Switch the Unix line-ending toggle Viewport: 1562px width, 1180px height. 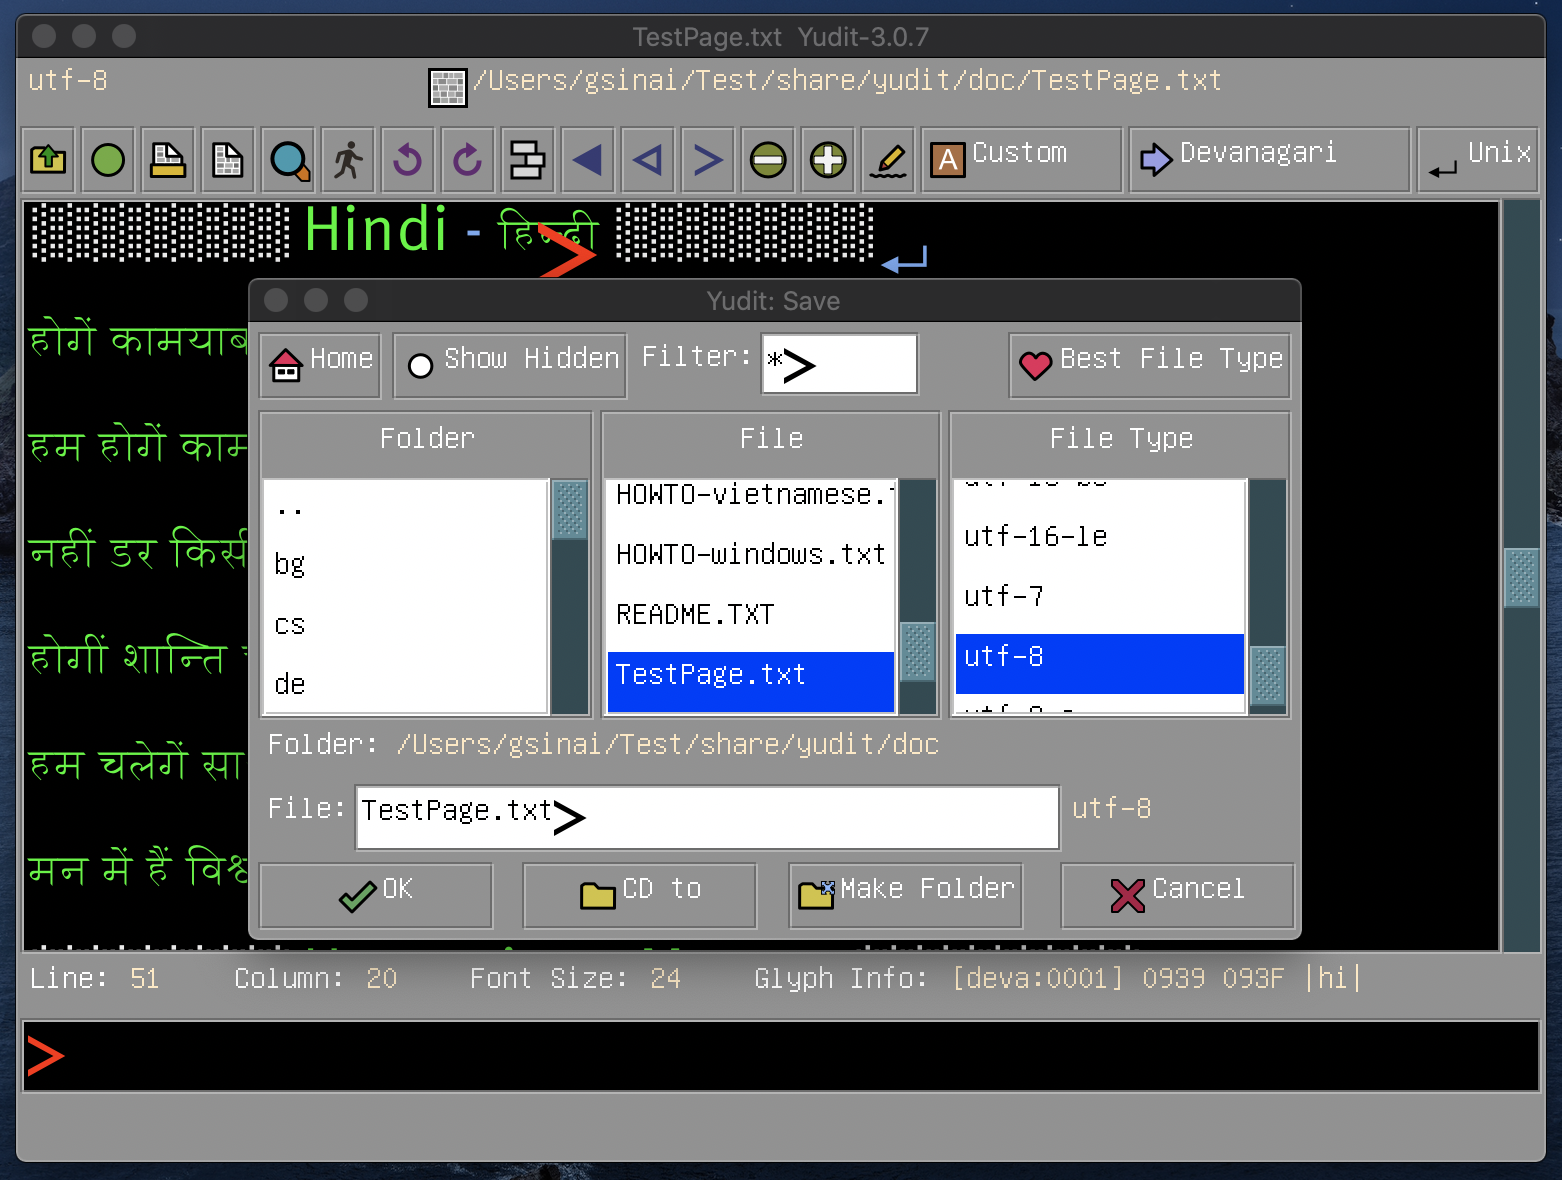click(x=1478, y=160)
